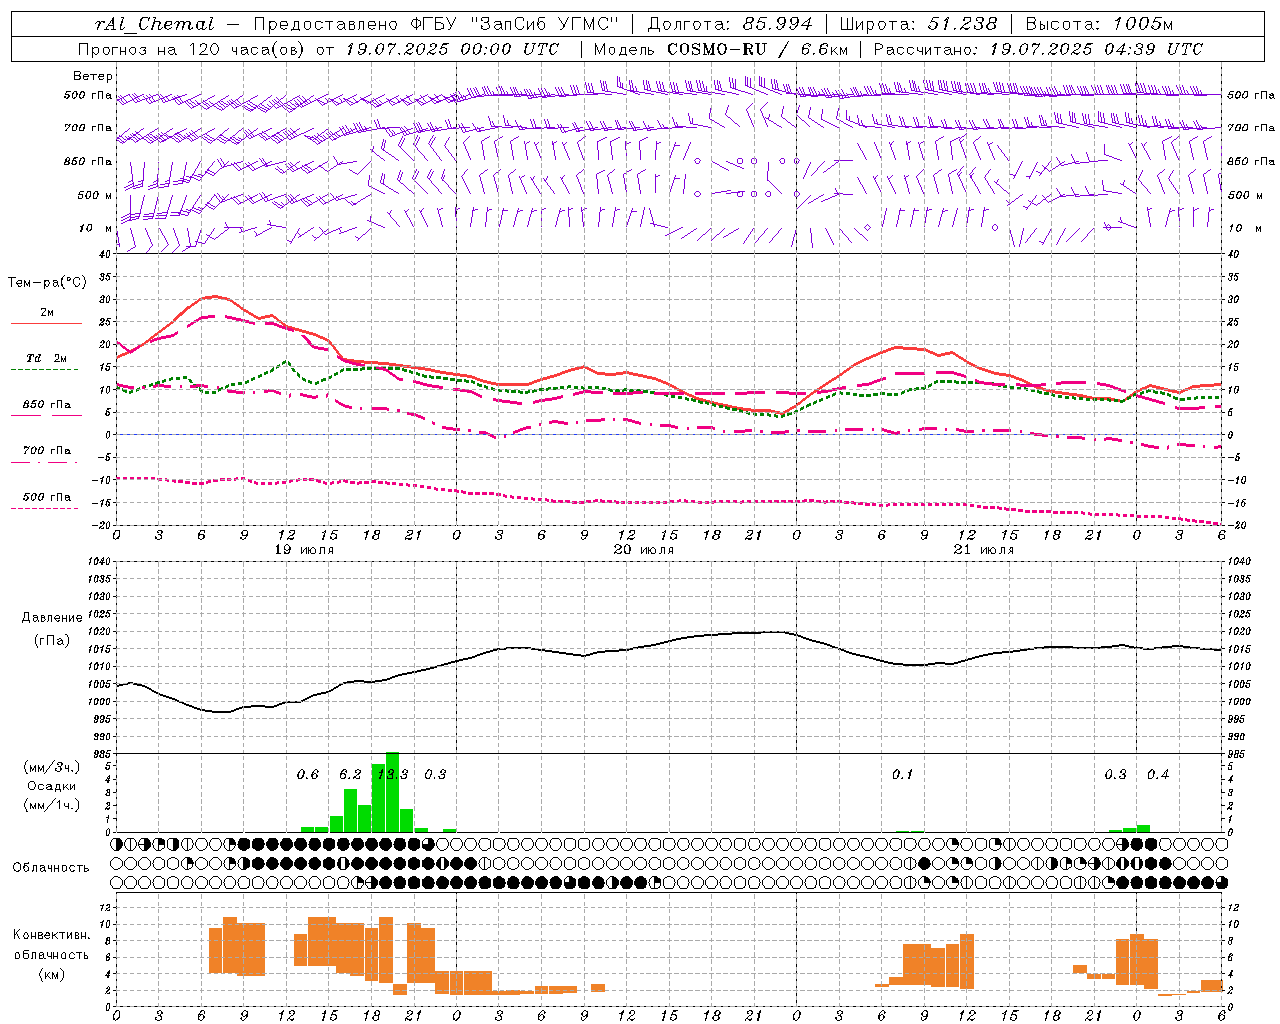This screenshot has width=1280, height=1024.
Task: Click the (мм/3ч.) precipitation unit label
Action: pyautogui.click(x=52, y=767)
